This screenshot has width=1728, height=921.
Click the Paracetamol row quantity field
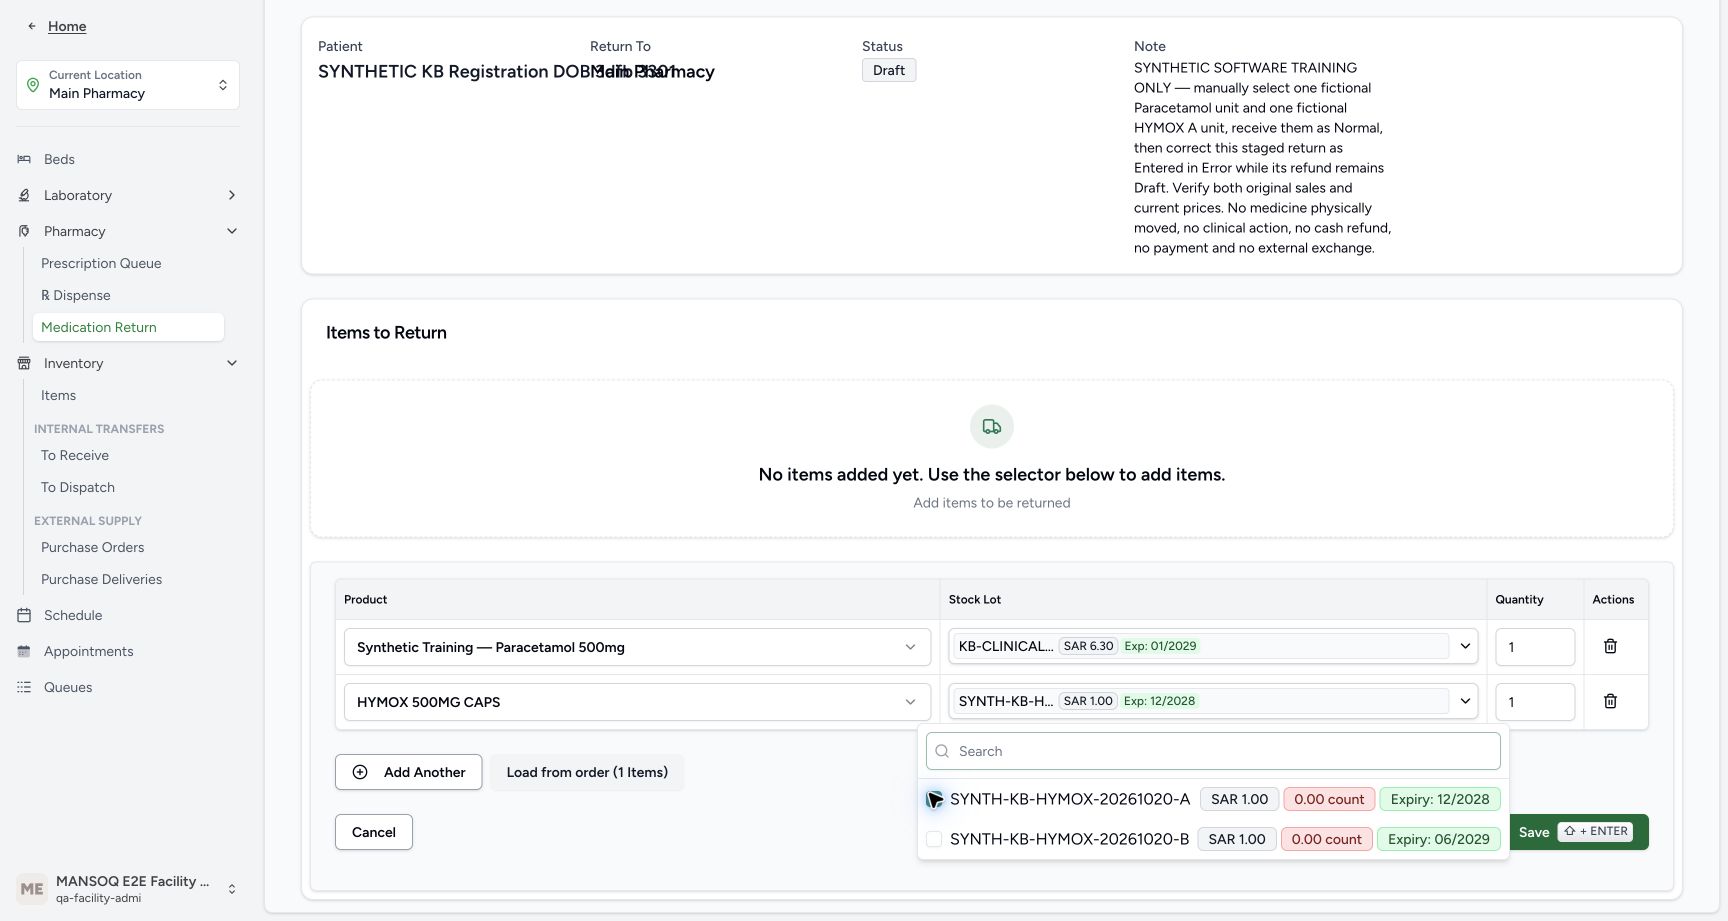[1535, 647]
